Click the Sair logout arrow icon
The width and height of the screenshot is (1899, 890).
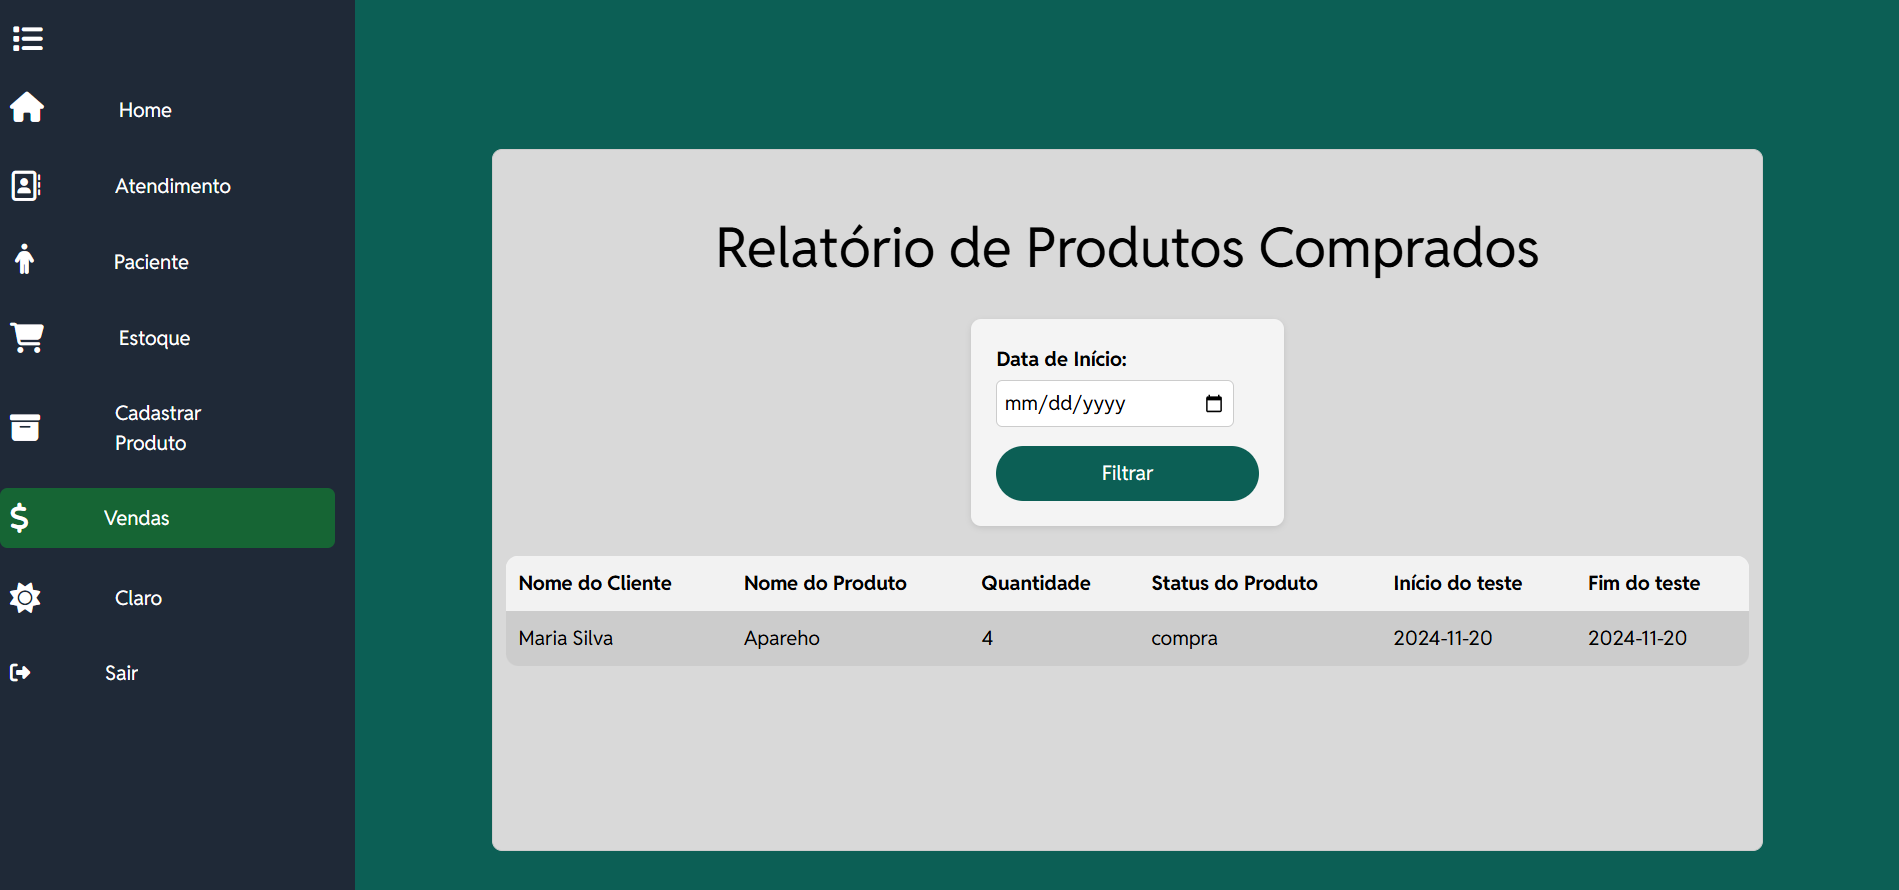point(20,672)
